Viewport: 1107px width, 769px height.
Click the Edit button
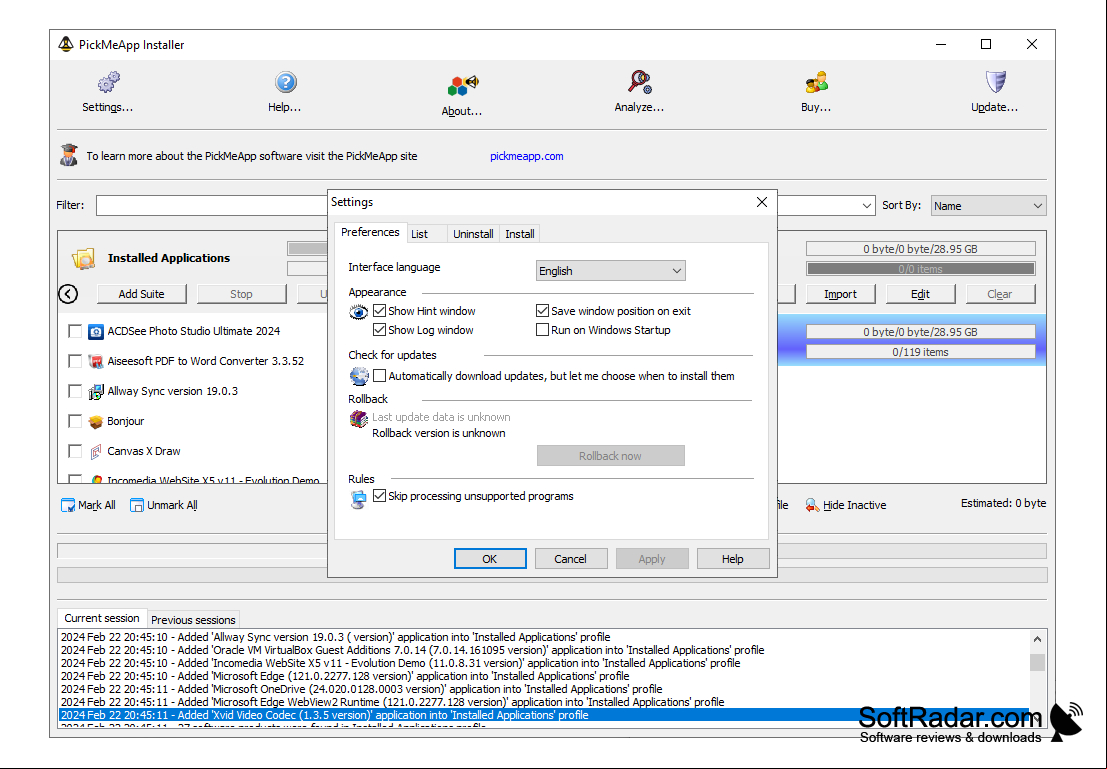[x=920, y=294]
